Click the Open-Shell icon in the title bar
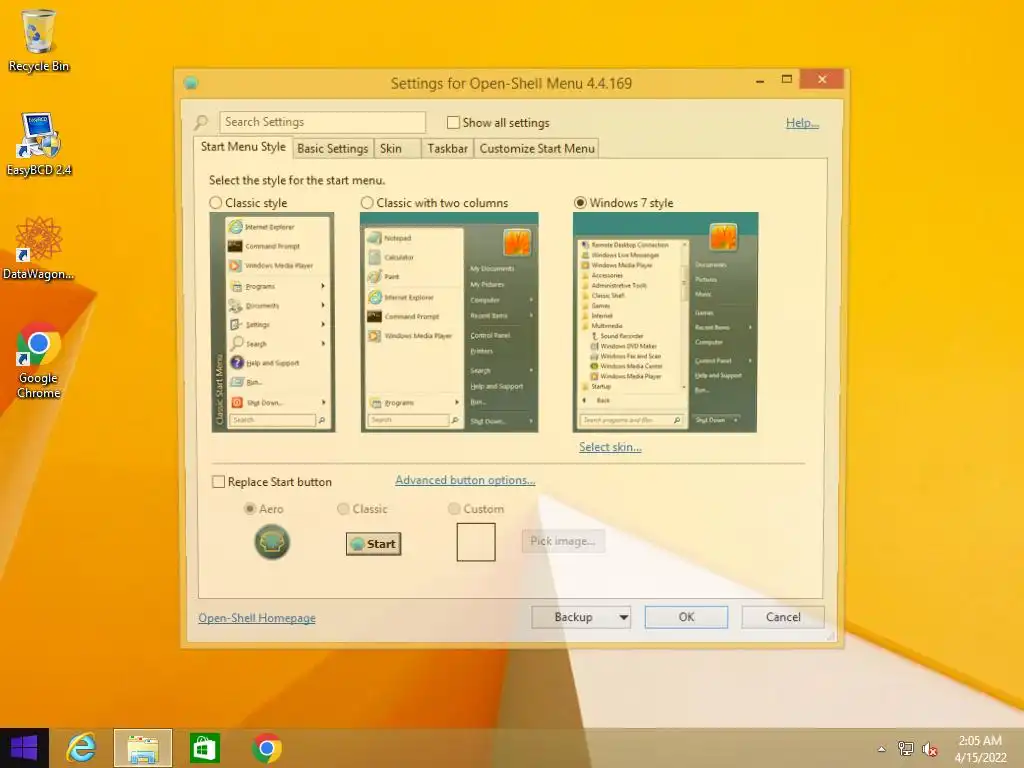The image size is (1024, 768). click(191, 83)
